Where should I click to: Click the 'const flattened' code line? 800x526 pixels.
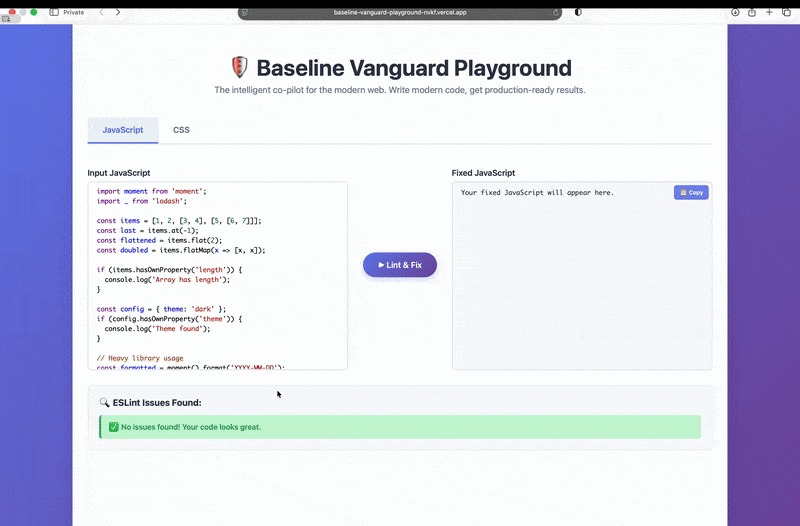(x=159, y=240)
